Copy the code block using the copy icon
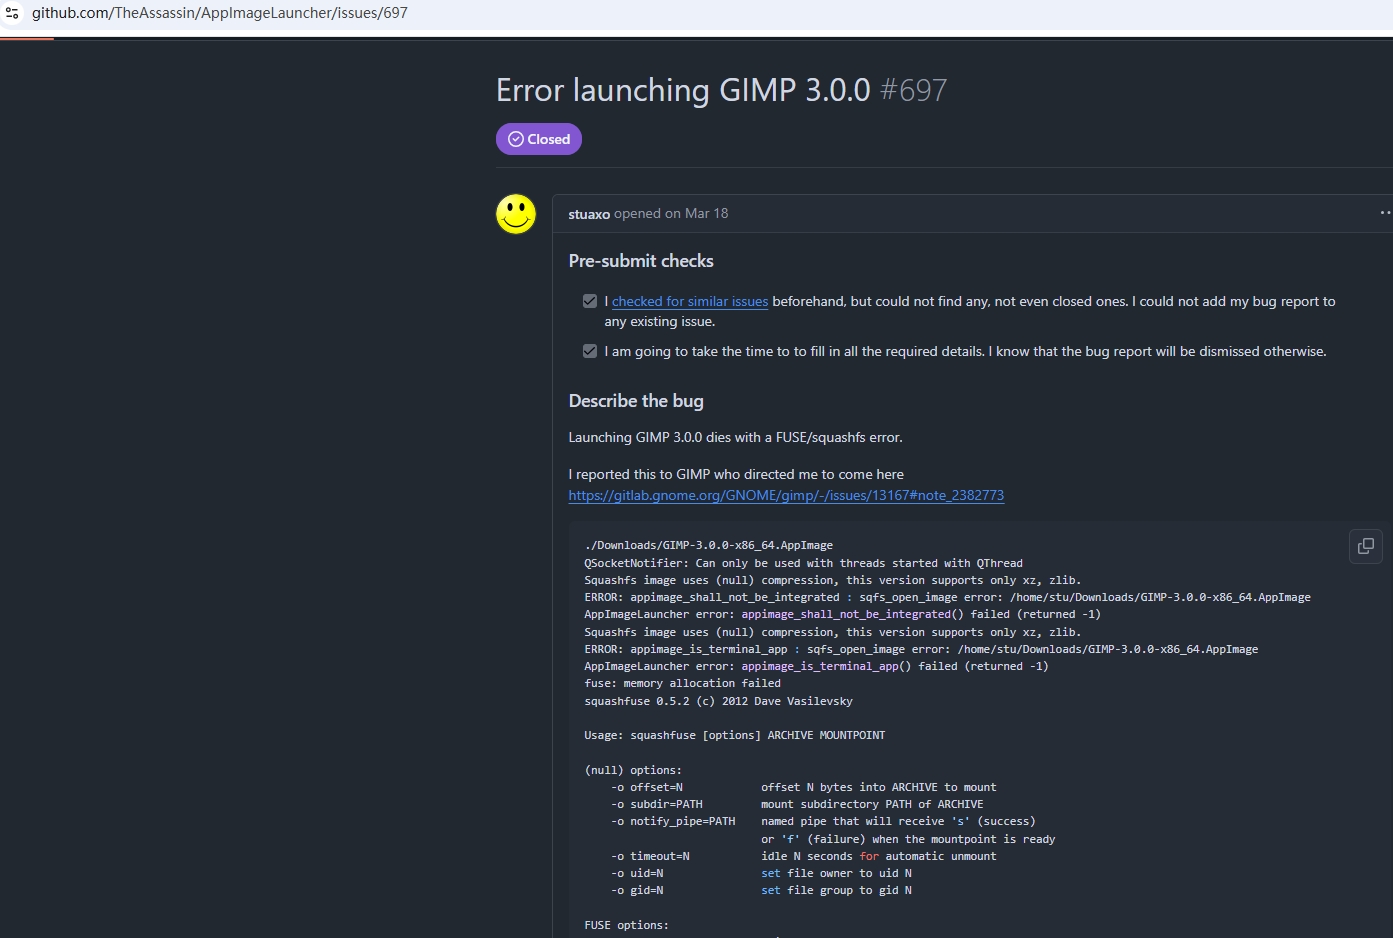The image size is (1393, 938). (1366, 546)
